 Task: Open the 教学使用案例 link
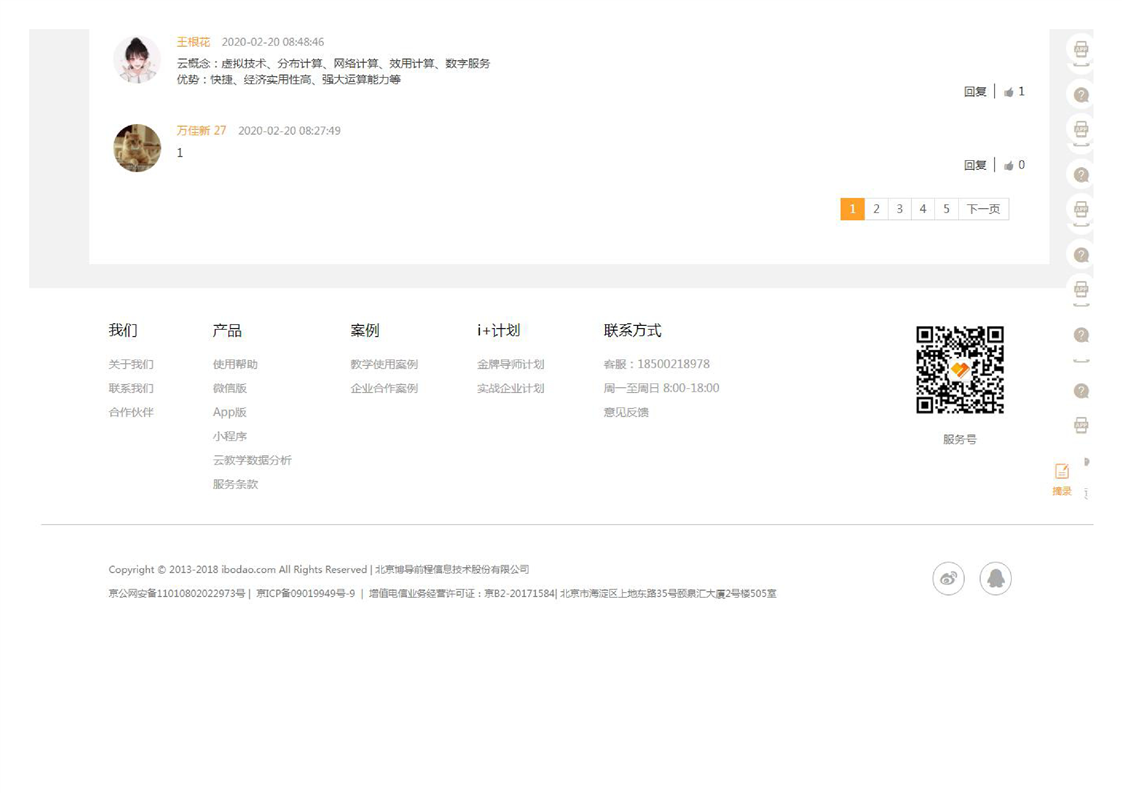pos(384,365)
